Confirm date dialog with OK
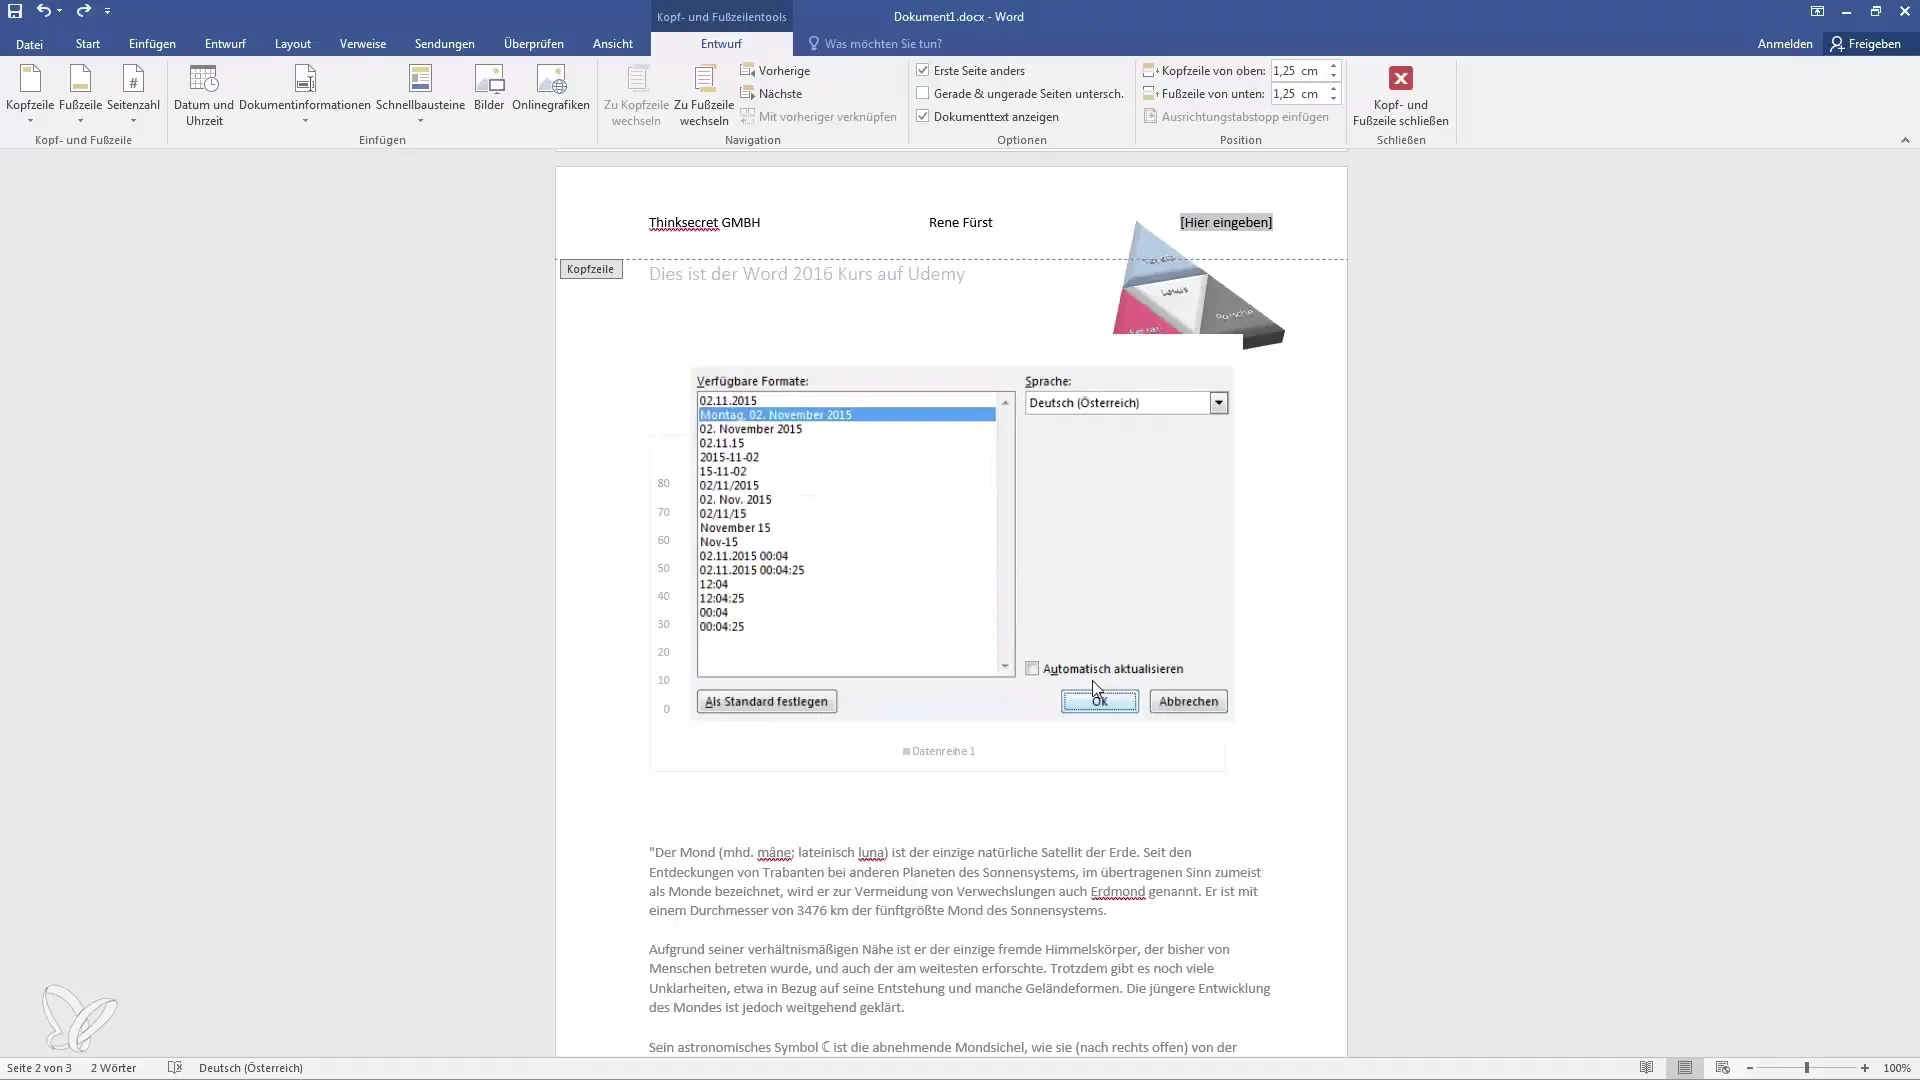Image resolution: width=1920 pixels, height=1080 pixels. click(1099, 702)
